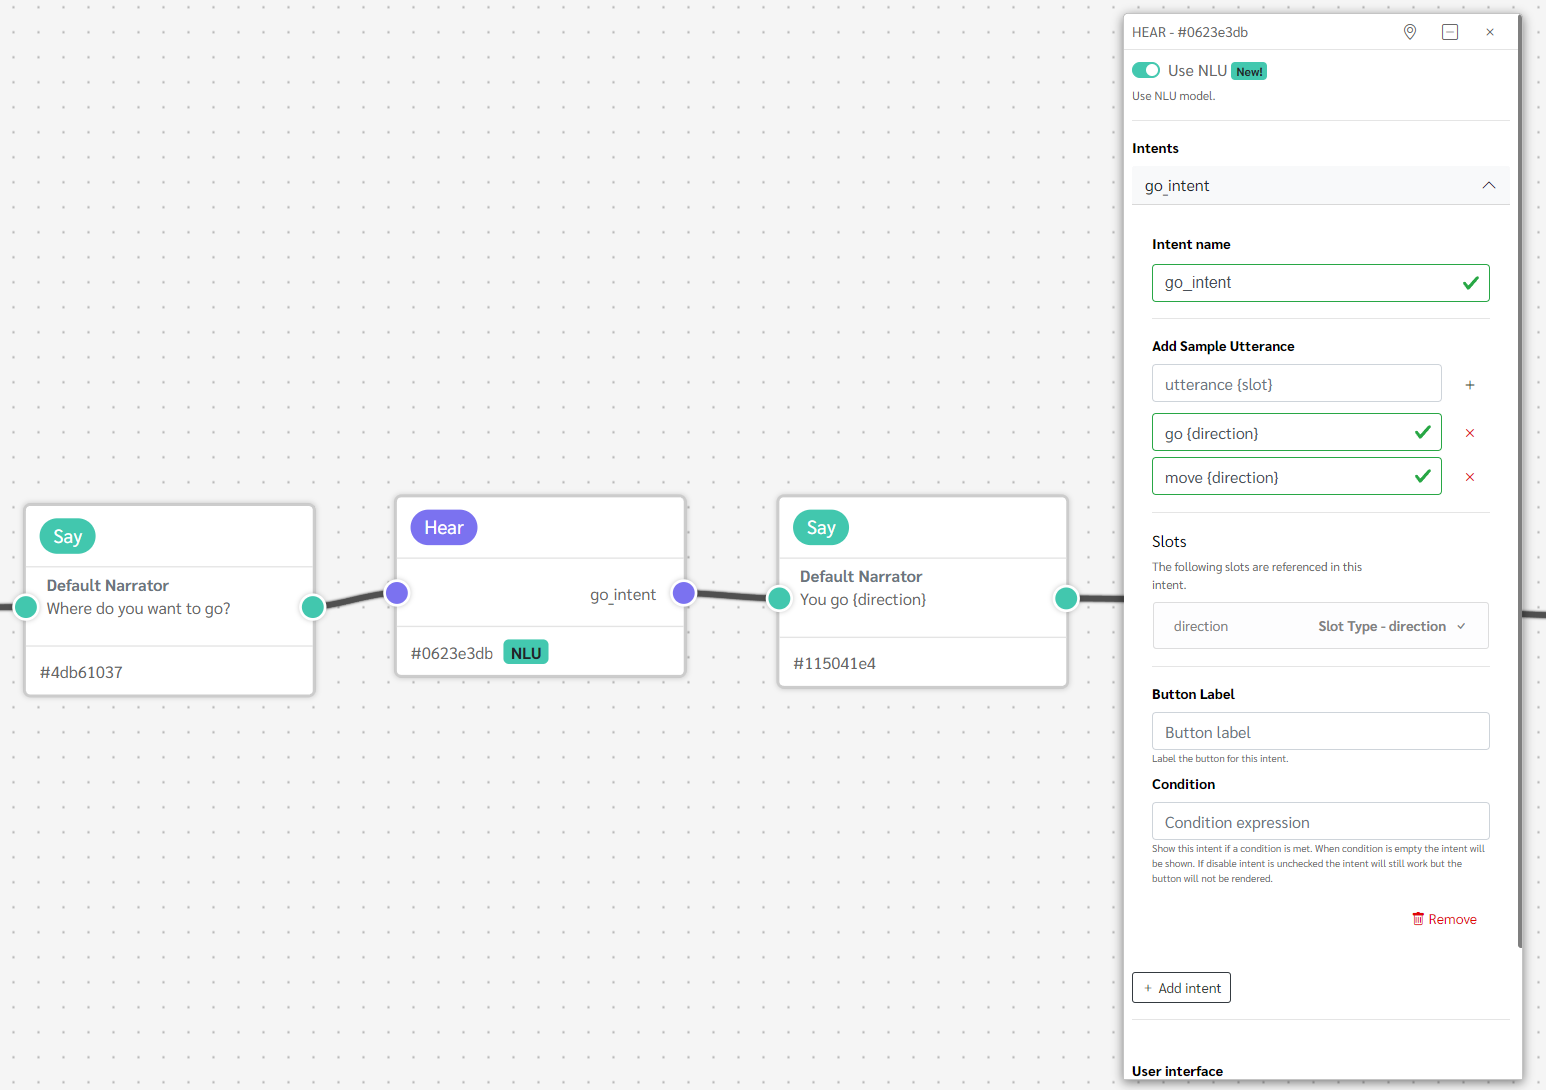Click Default Narrator in You go node

pos(861,577)
